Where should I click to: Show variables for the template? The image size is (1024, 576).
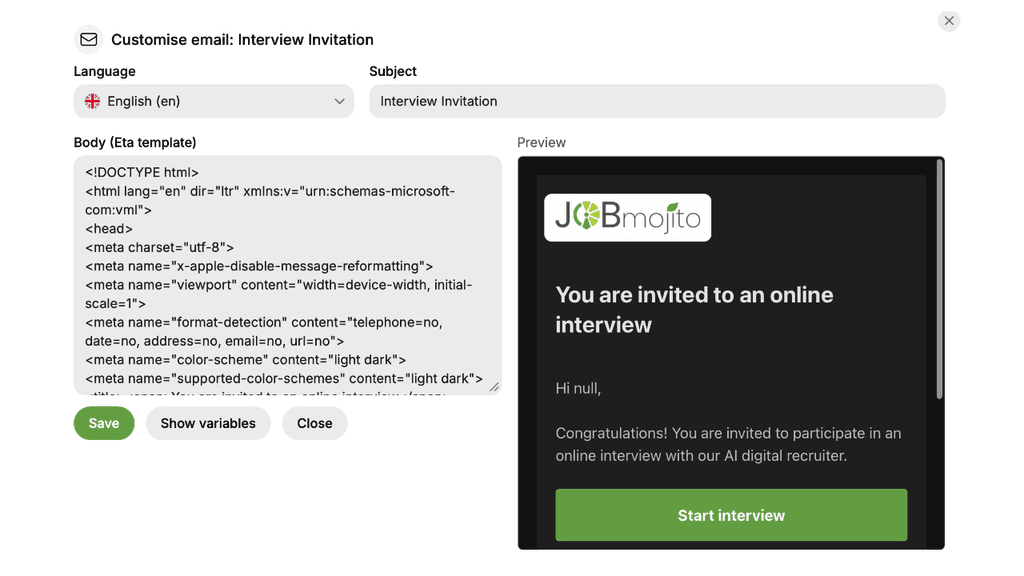(208, 423)
